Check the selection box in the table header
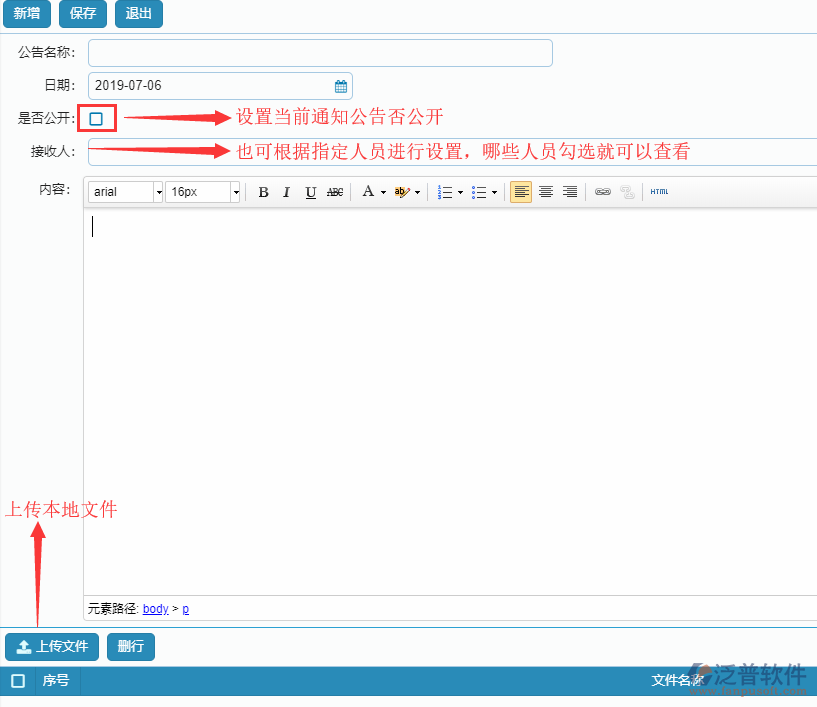 coord(16,680)
